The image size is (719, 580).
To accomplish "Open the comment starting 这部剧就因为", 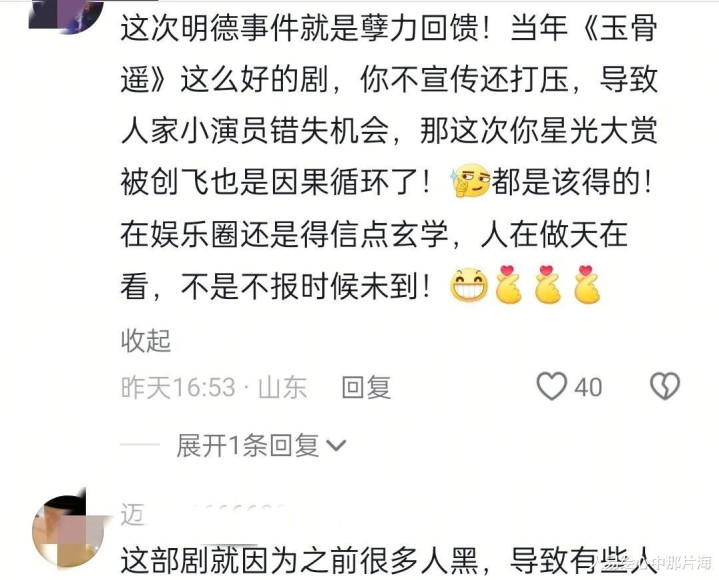I will click(389, 560).
